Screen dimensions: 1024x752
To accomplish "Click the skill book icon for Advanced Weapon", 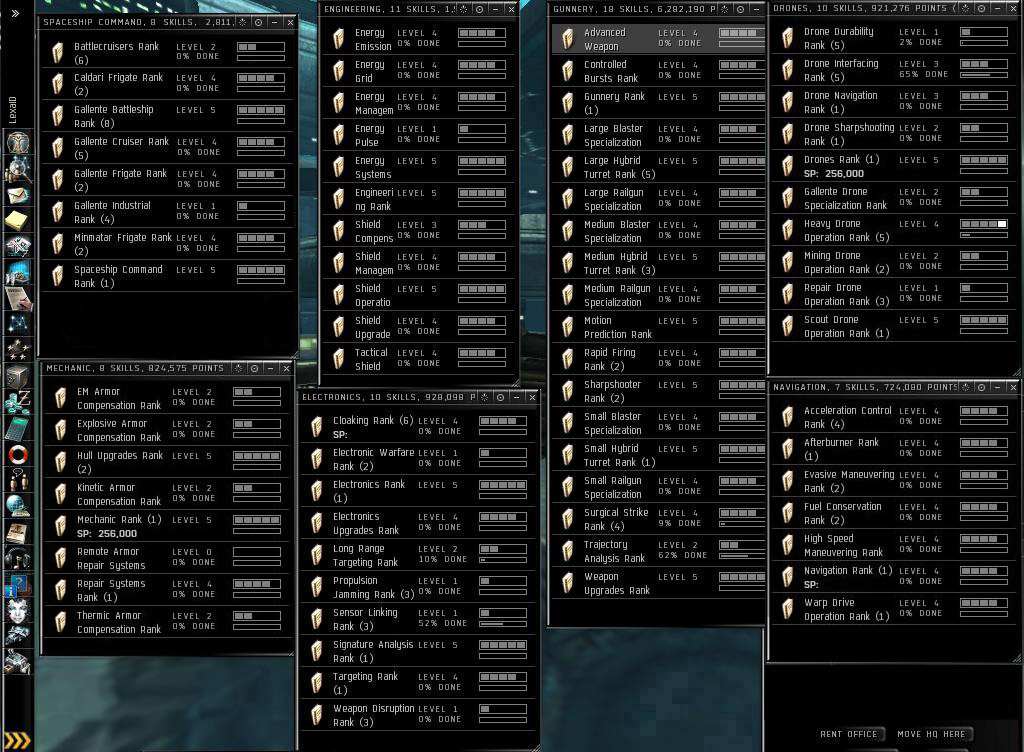I will [568, 39].
